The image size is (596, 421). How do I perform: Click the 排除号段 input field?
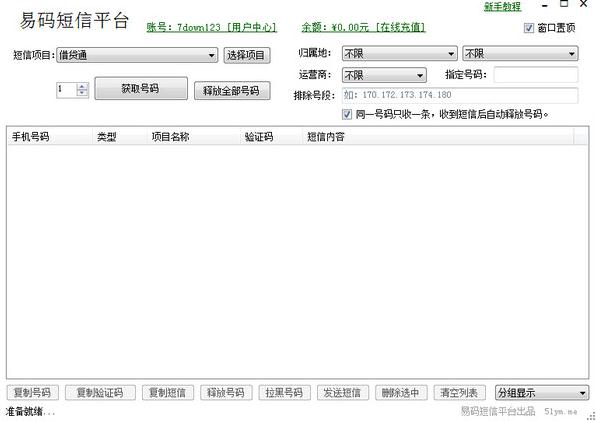pyautogui.click(x=460, y=95)
